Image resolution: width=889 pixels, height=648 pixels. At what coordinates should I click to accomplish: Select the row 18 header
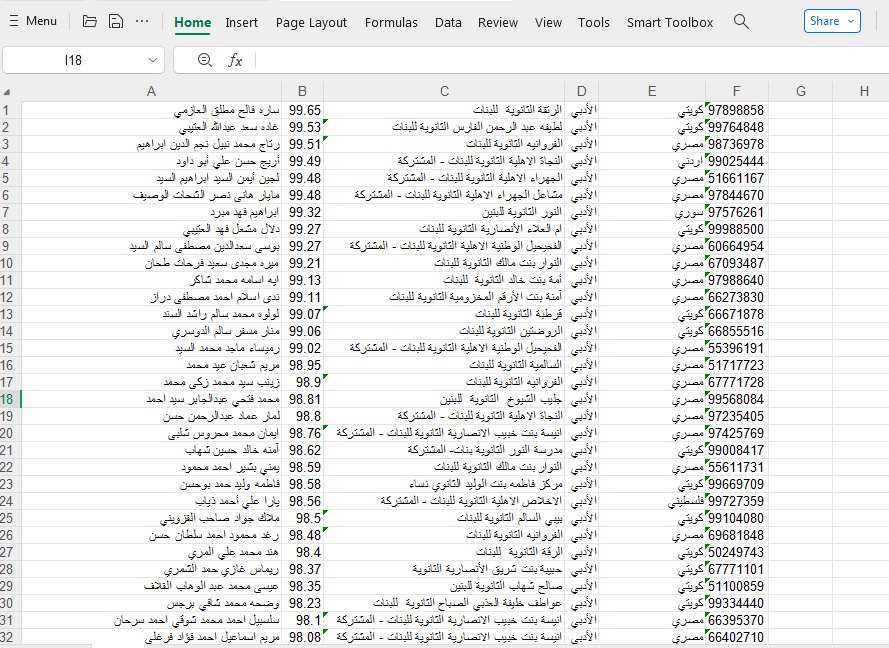(7, 399)
